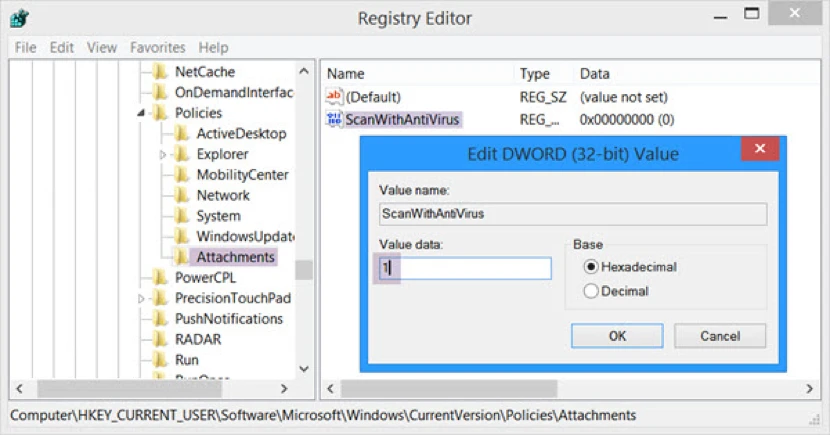Select the PushNotifications folder icon
The width and height of the screenshot is (830, 435).
(160, 319)
